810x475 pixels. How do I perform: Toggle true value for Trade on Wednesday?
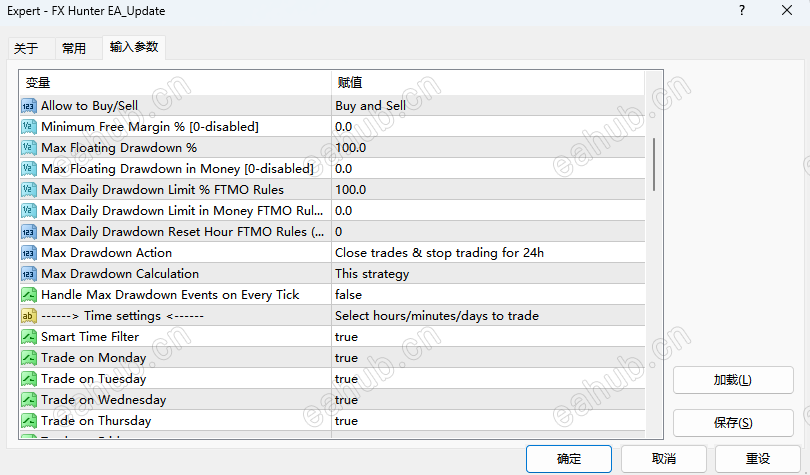click(346, 400)
